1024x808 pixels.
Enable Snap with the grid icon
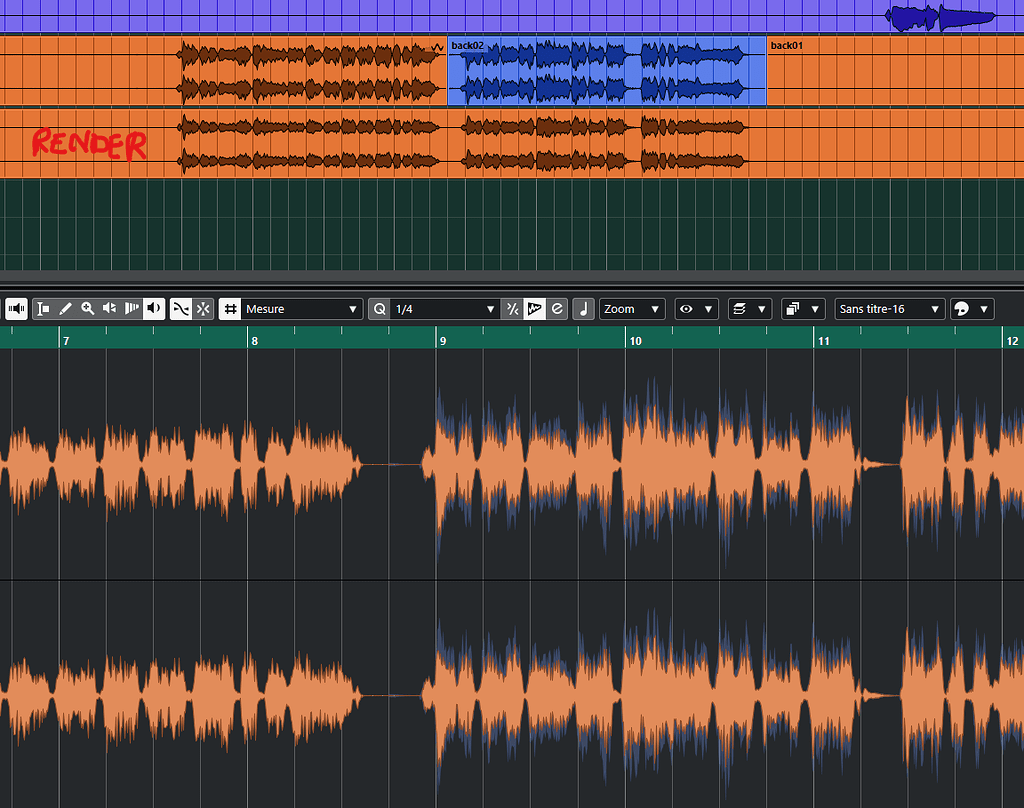[x=230, y=308]
